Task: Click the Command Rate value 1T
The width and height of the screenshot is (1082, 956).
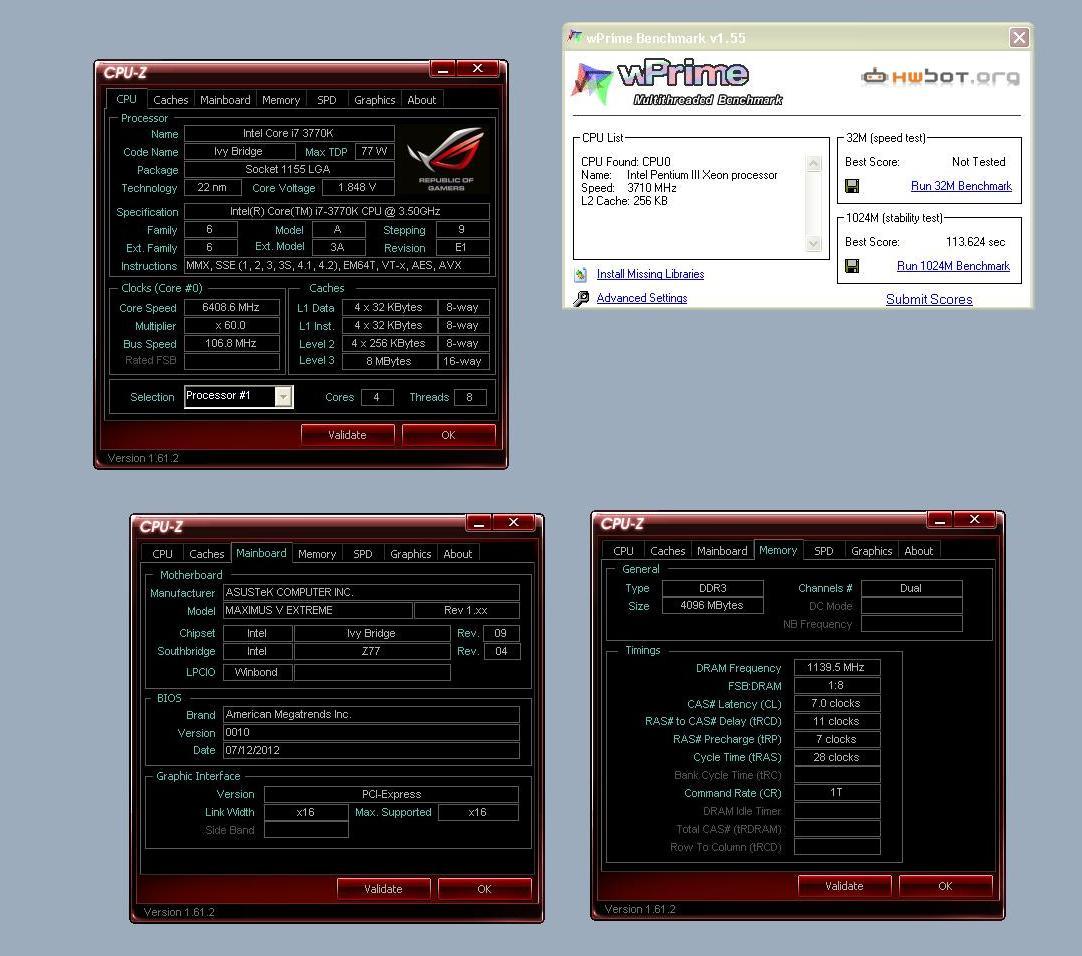Action: 836,792
